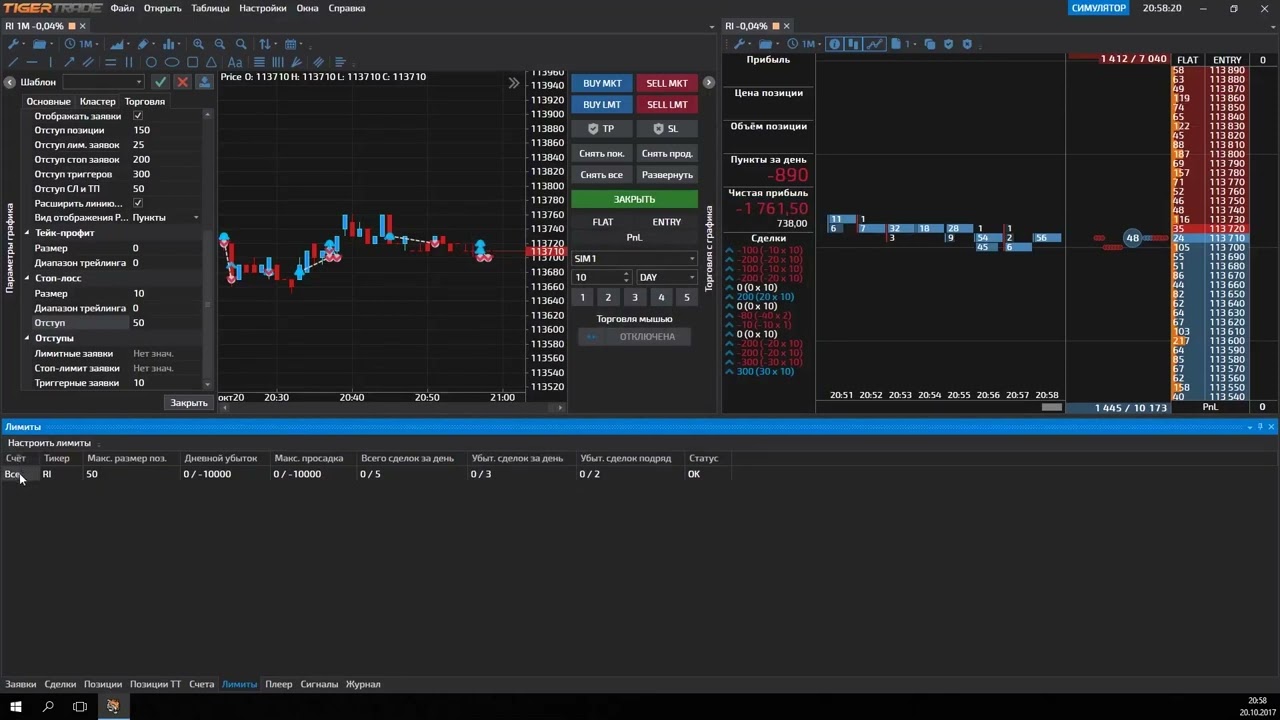Screen dimensions: 1280x720
Task: Open 'Вид отображения' Пункты dropdown
Action: (x=166, y=218)
